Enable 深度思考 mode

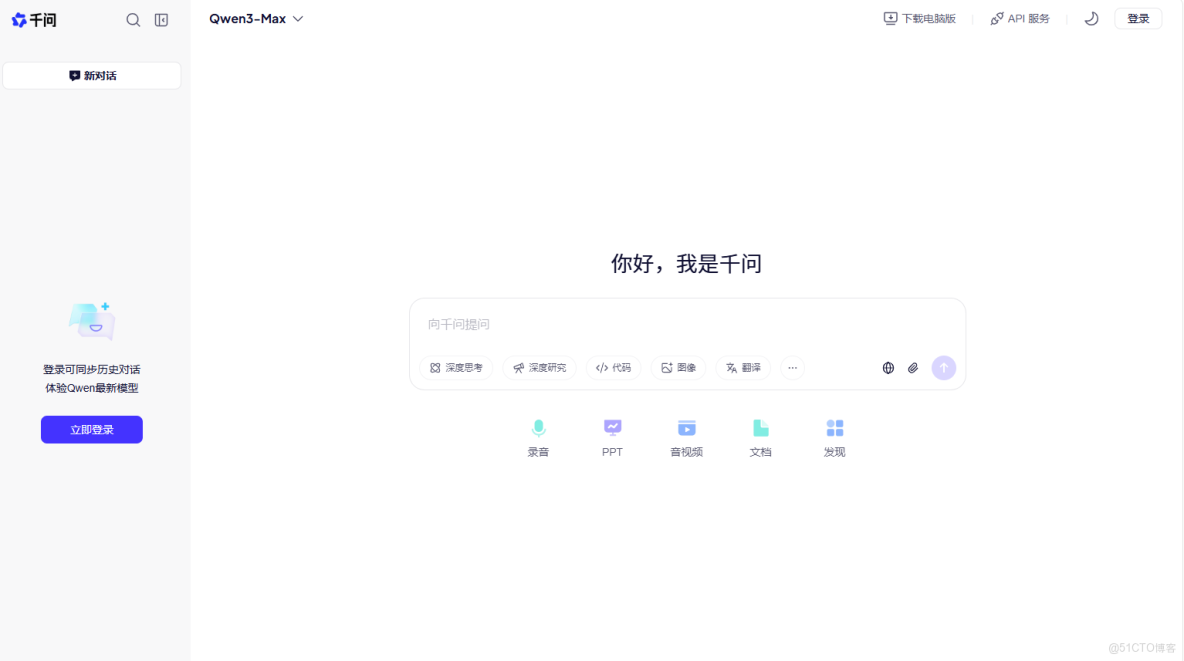(456, 367)
